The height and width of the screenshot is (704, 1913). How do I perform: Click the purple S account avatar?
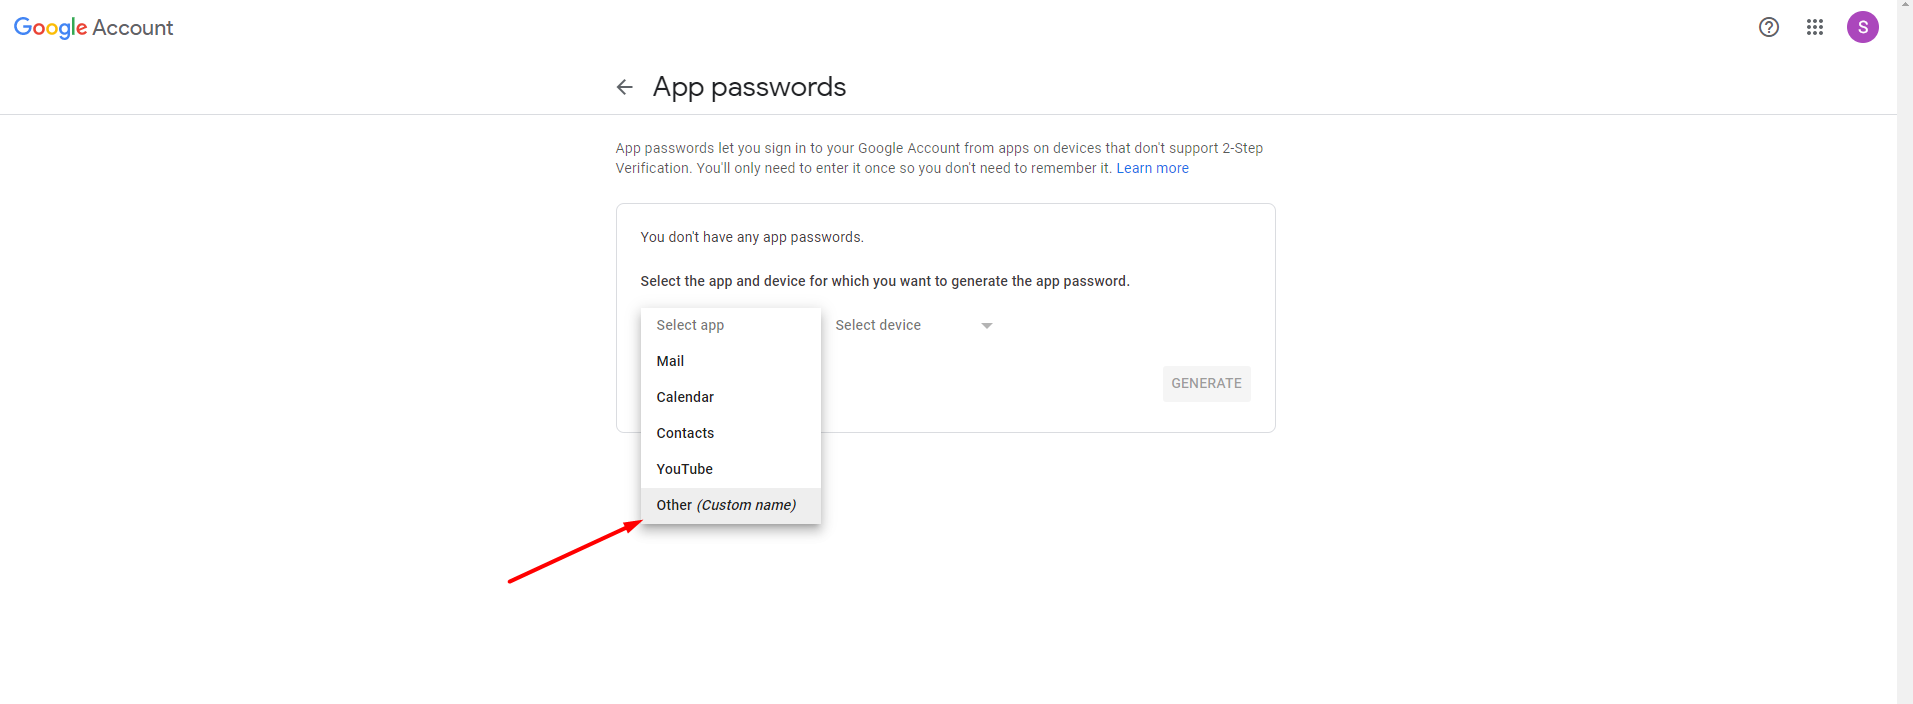[x=1862, y=27]
